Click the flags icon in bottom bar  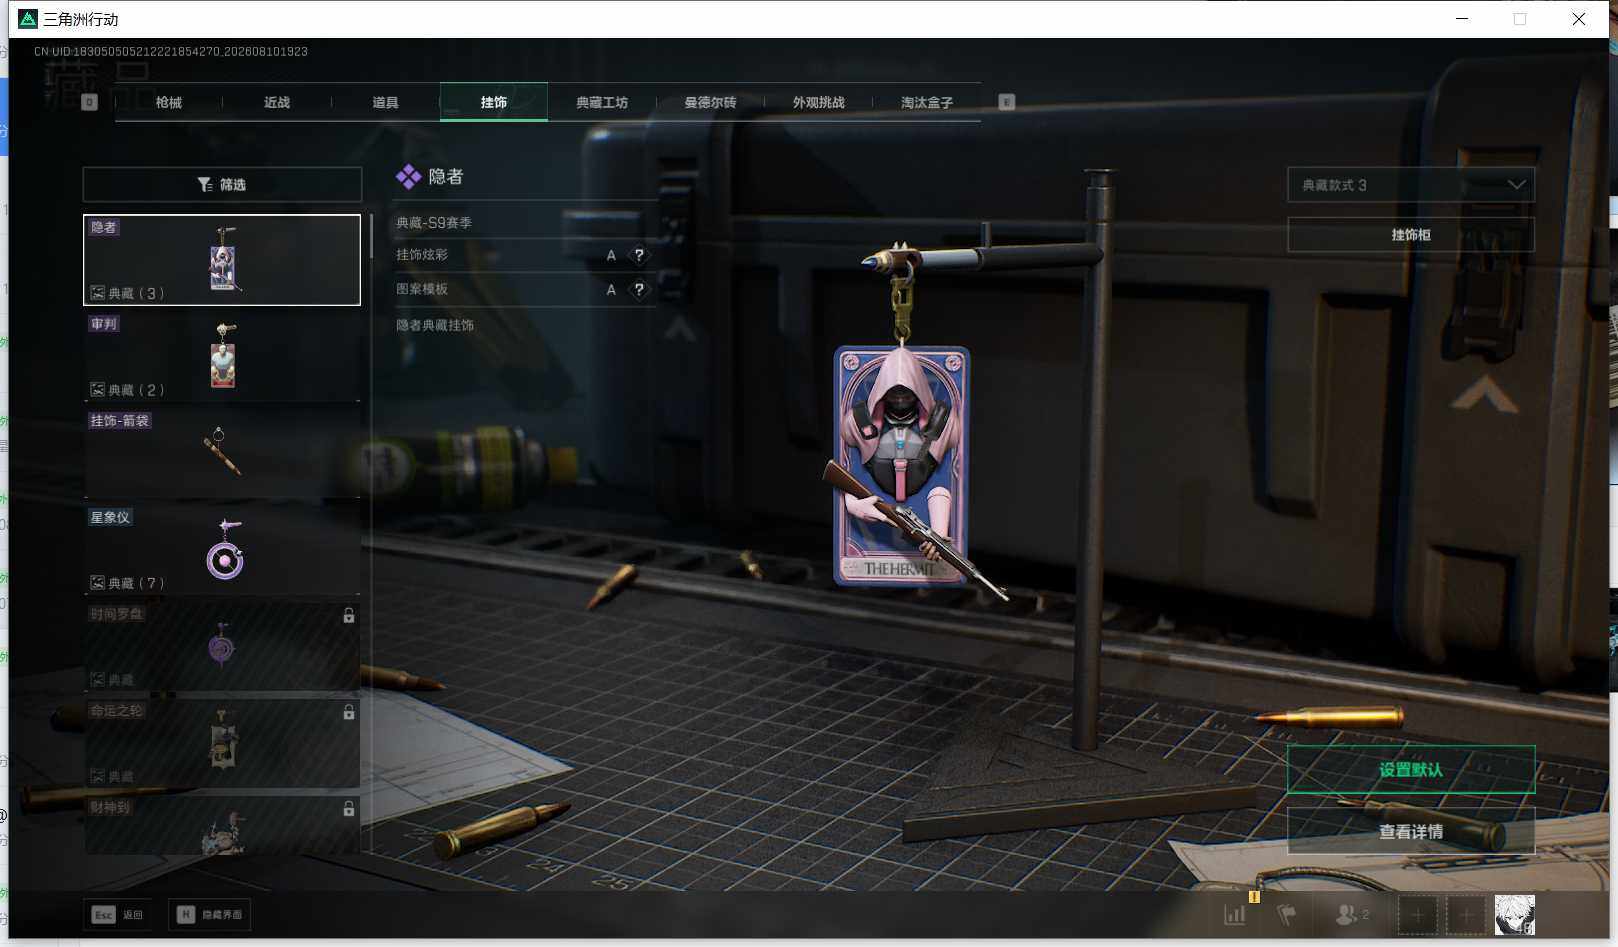[1287, 914]
